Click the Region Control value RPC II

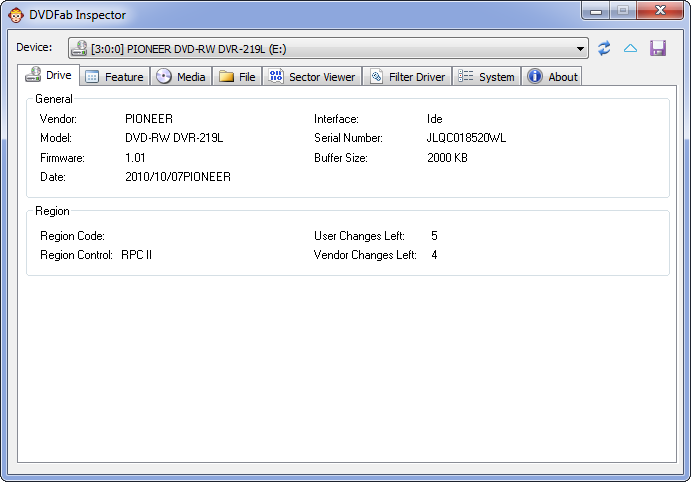(137, 255)
